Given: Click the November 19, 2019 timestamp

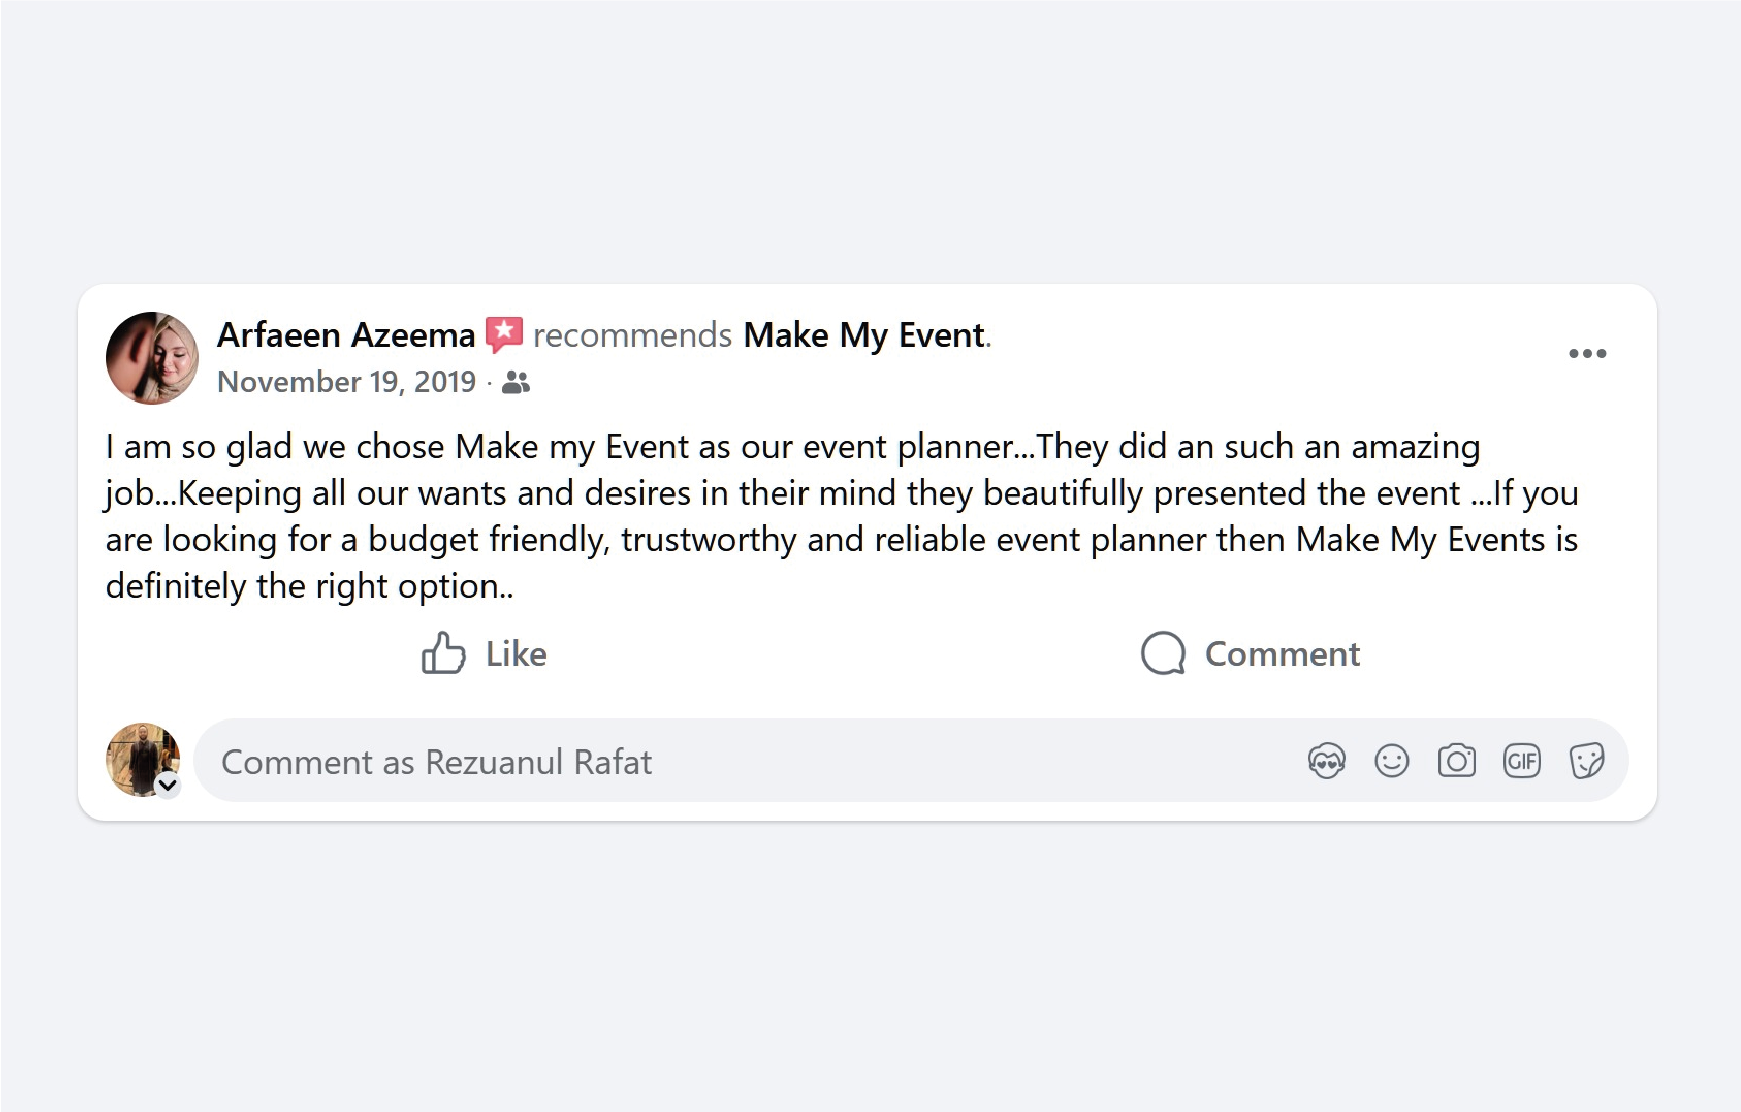Looking at the screenshot, I should click(x=346, y=382).
